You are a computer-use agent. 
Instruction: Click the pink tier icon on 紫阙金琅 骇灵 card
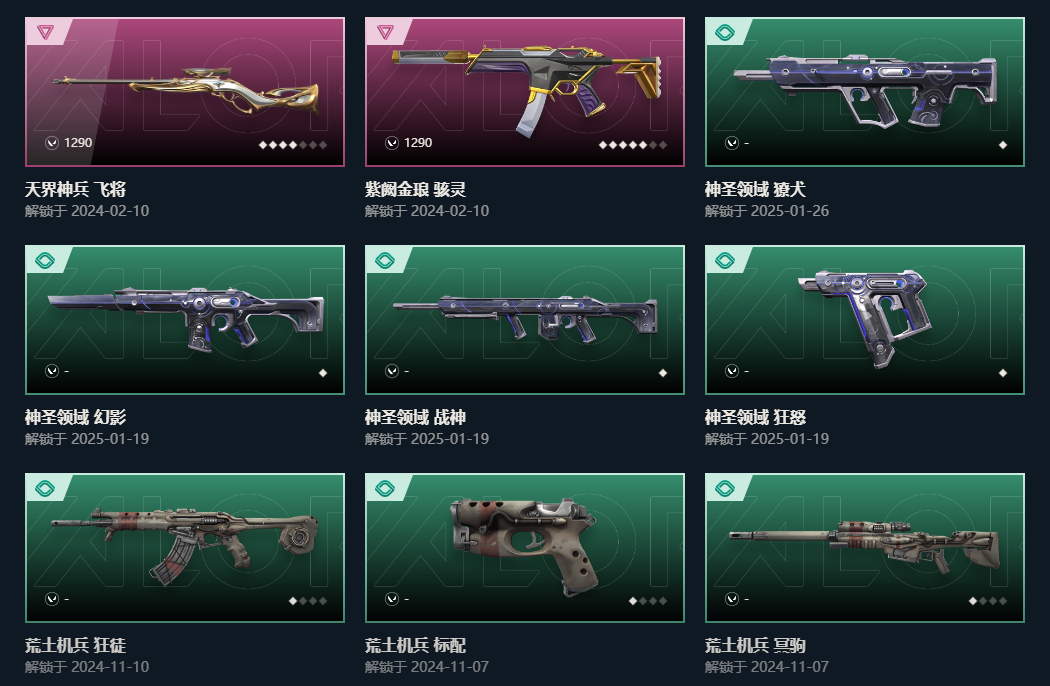coord(385,31)
